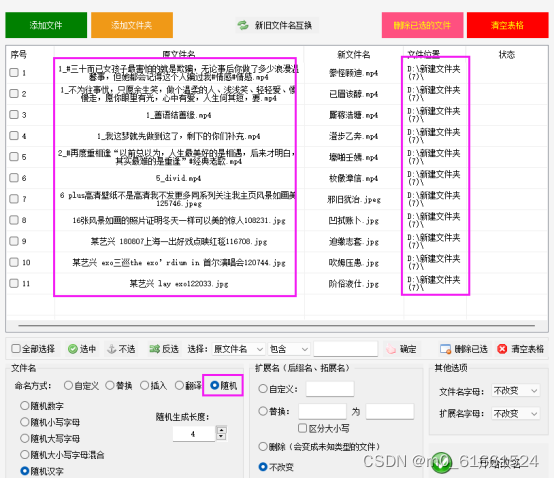Click the green start-rename ball icon
Screen dimensions: 554x479
click(x=441, y=462)
